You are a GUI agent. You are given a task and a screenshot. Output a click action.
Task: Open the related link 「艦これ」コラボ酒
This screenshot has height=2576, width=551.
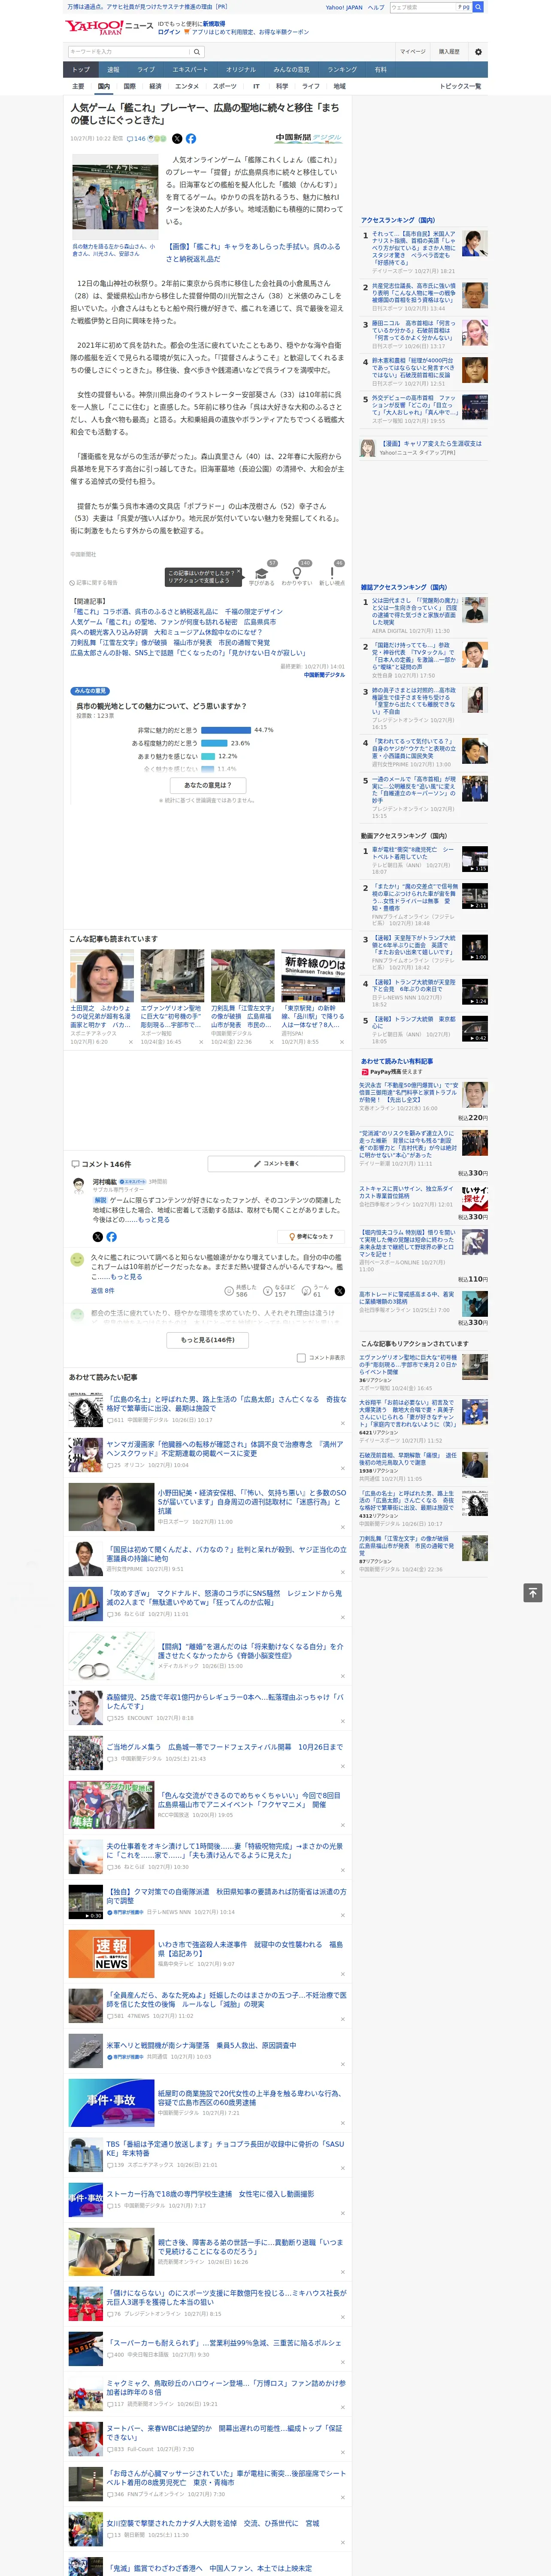pyautogui.click(x=176, y=612)
